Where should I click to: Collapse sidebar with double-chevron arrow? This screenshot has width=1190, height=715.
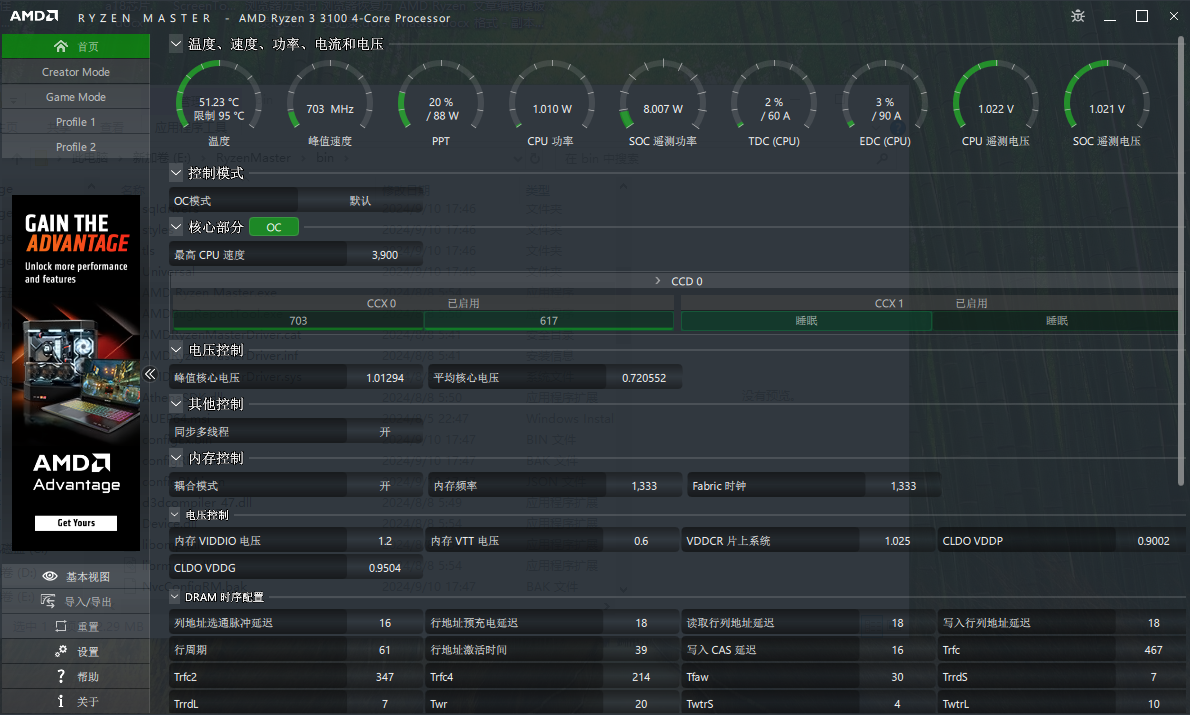point(150,374)
